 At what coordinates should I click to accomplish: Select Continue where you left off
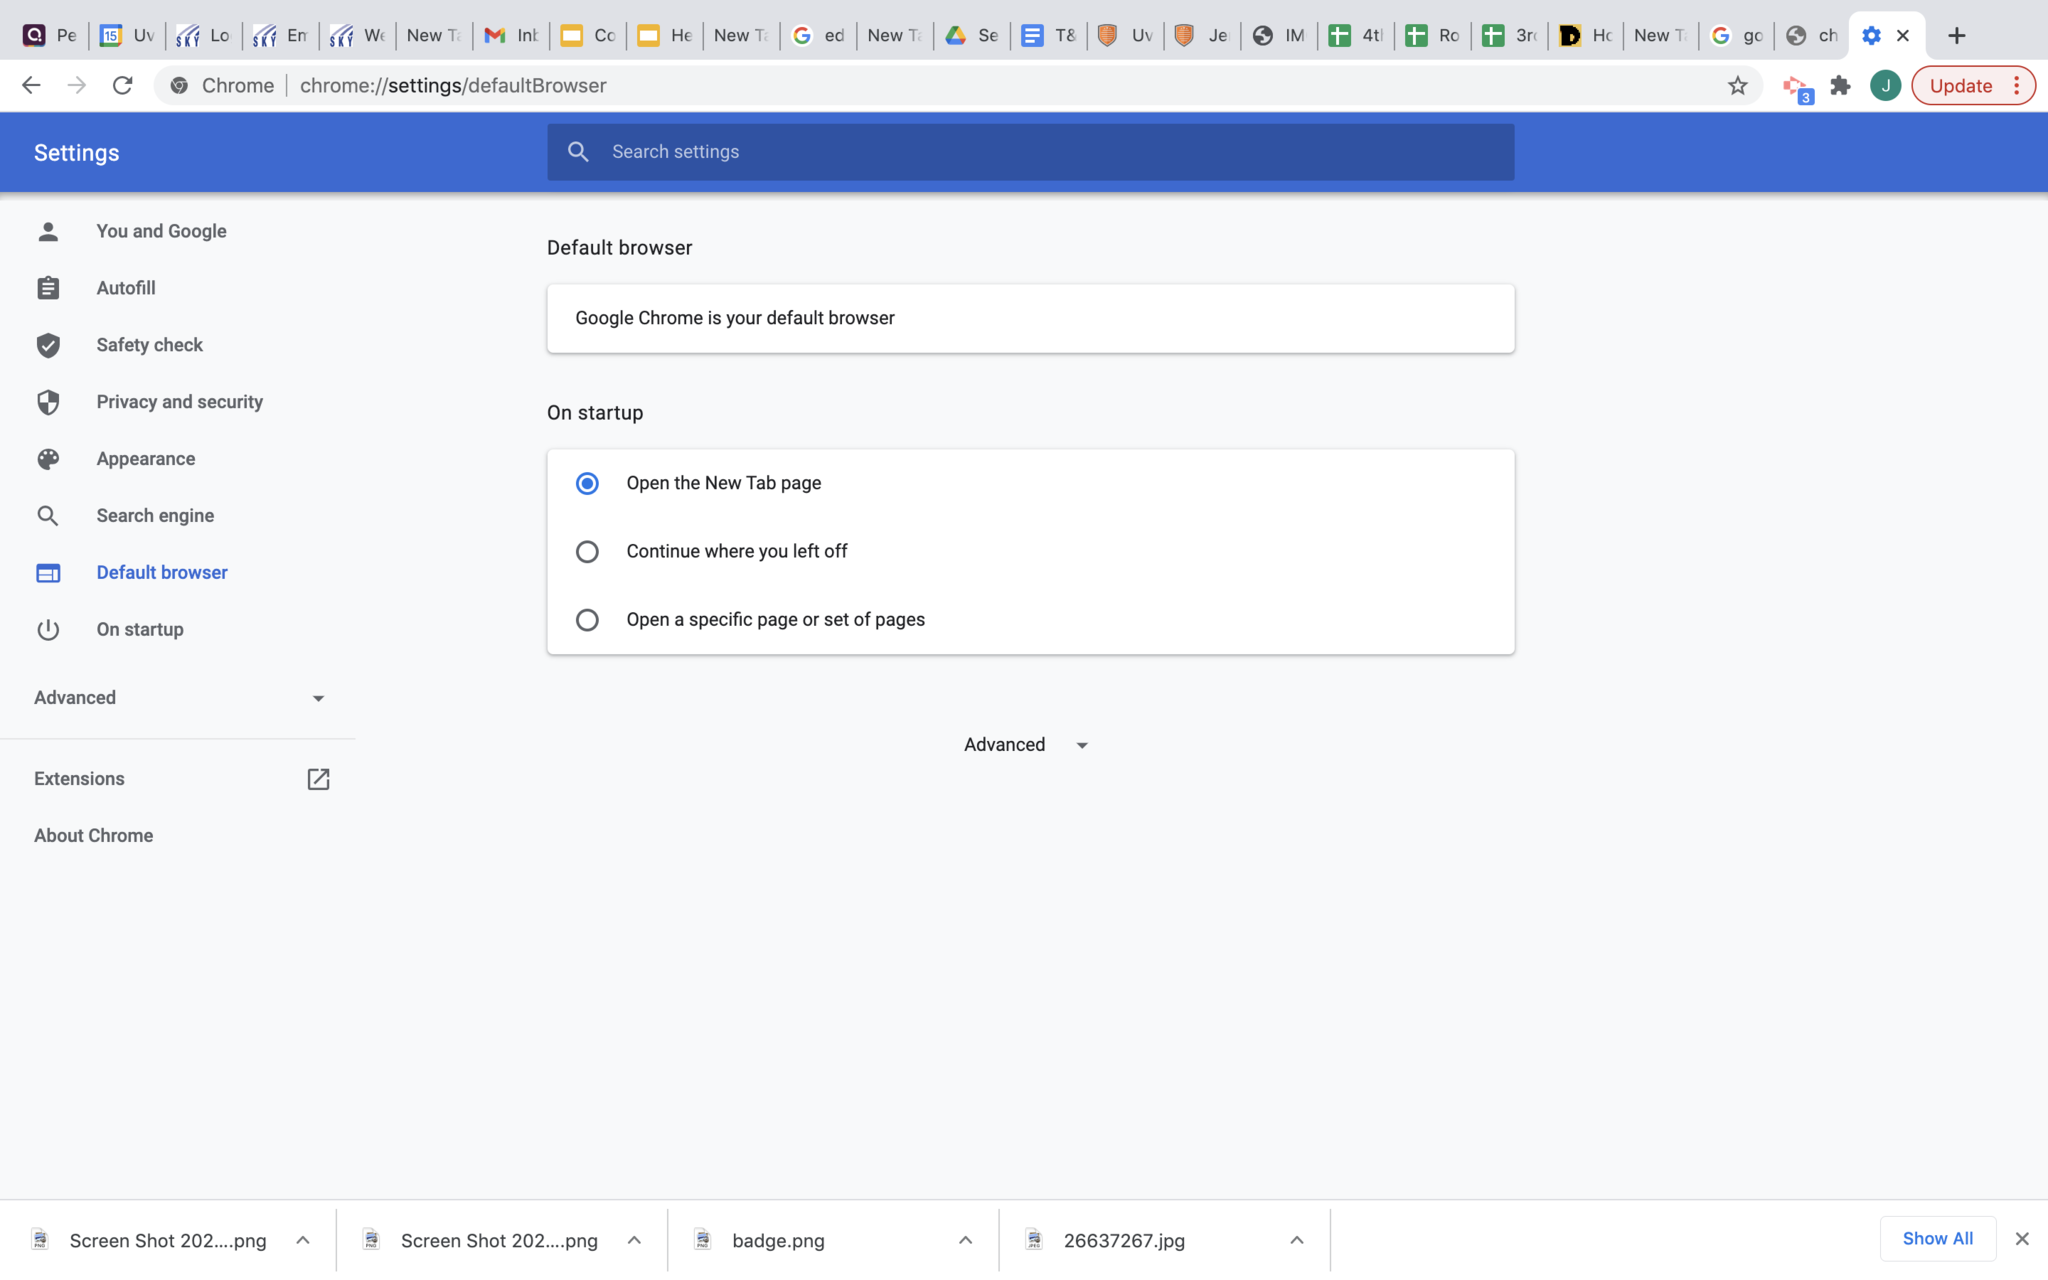point(587,551)
